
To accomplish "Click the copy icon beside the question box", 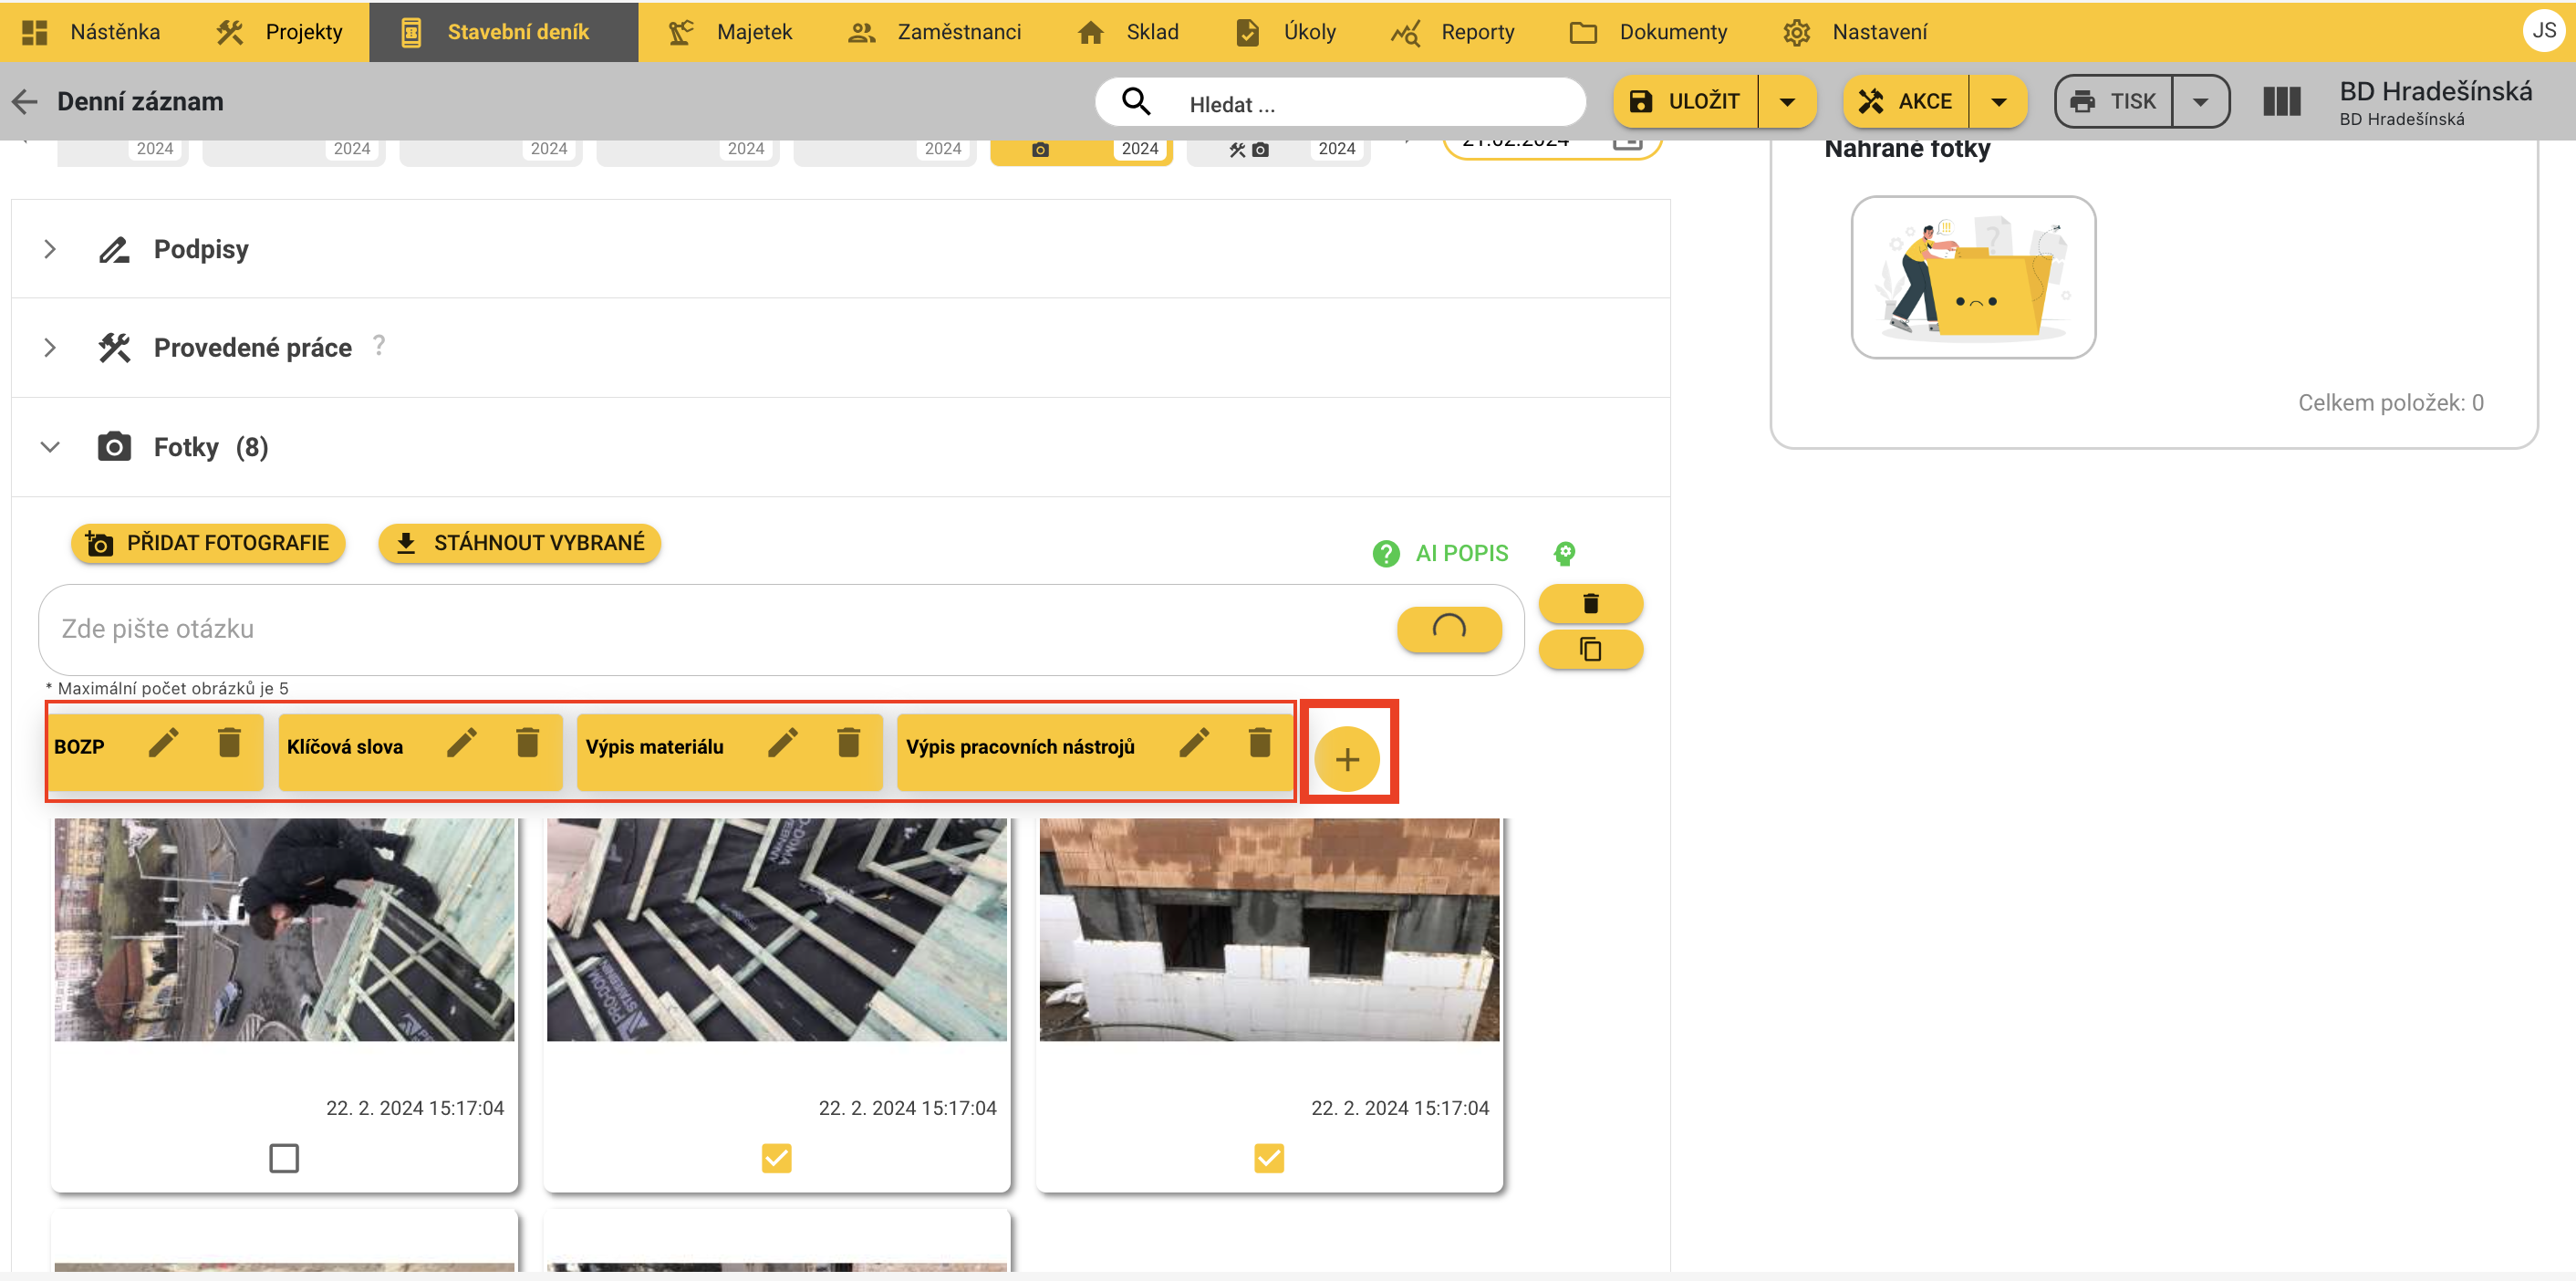I will coord(1589,650).
